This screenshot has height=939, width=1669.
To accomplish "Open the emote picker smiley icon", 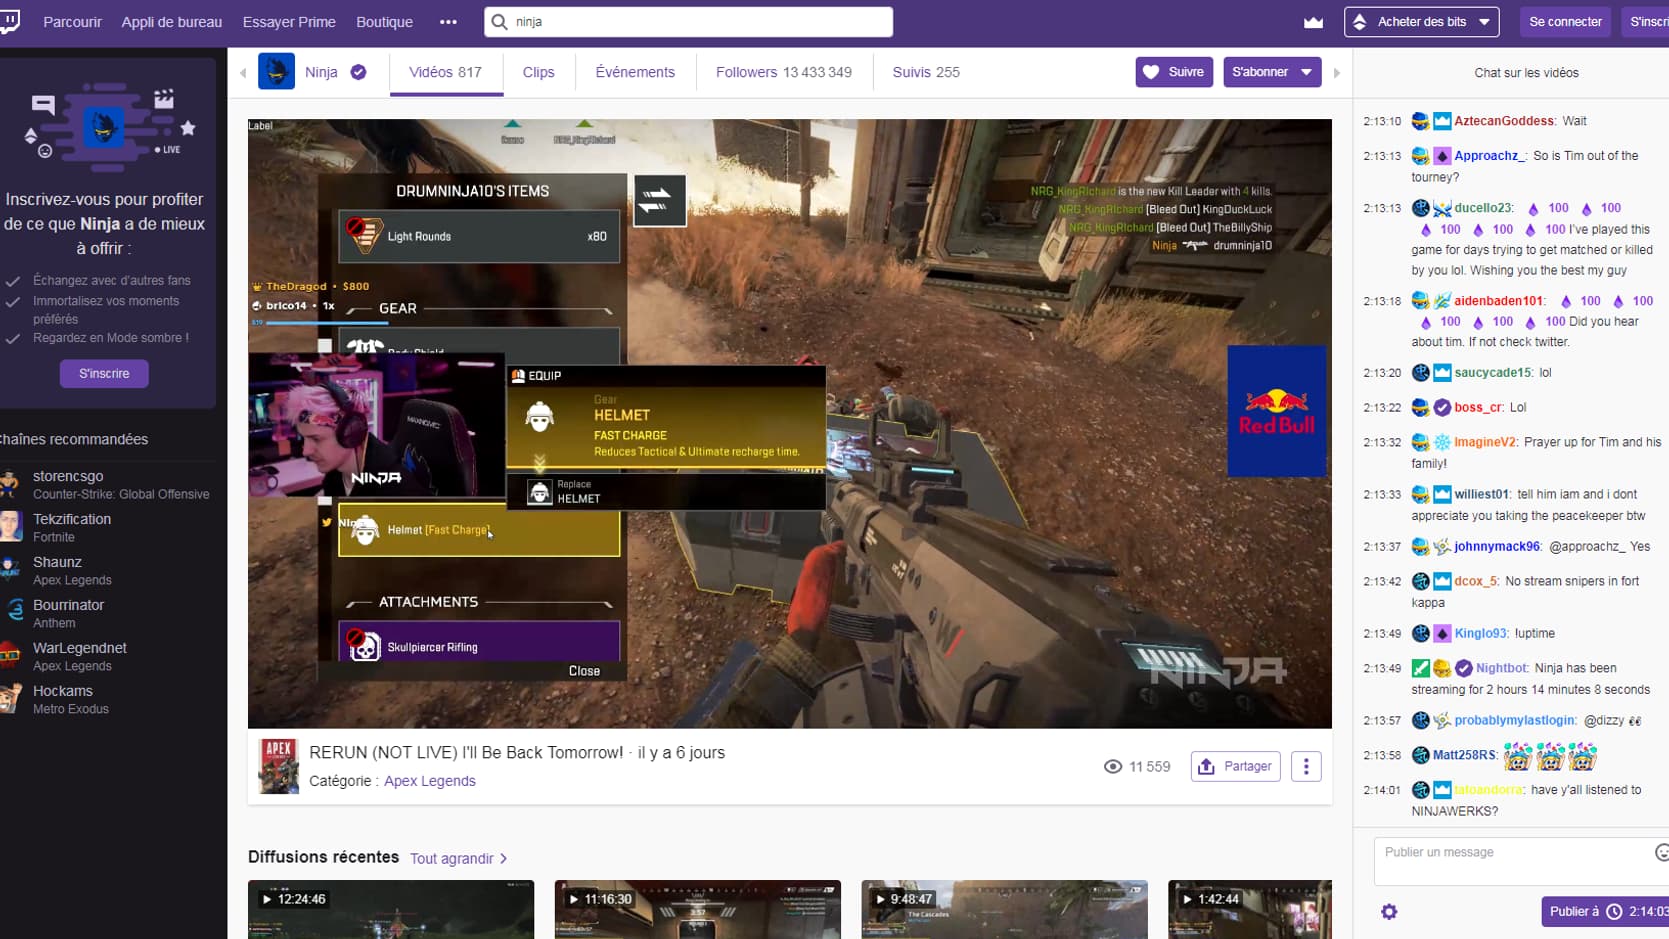I will (1661, 852).
